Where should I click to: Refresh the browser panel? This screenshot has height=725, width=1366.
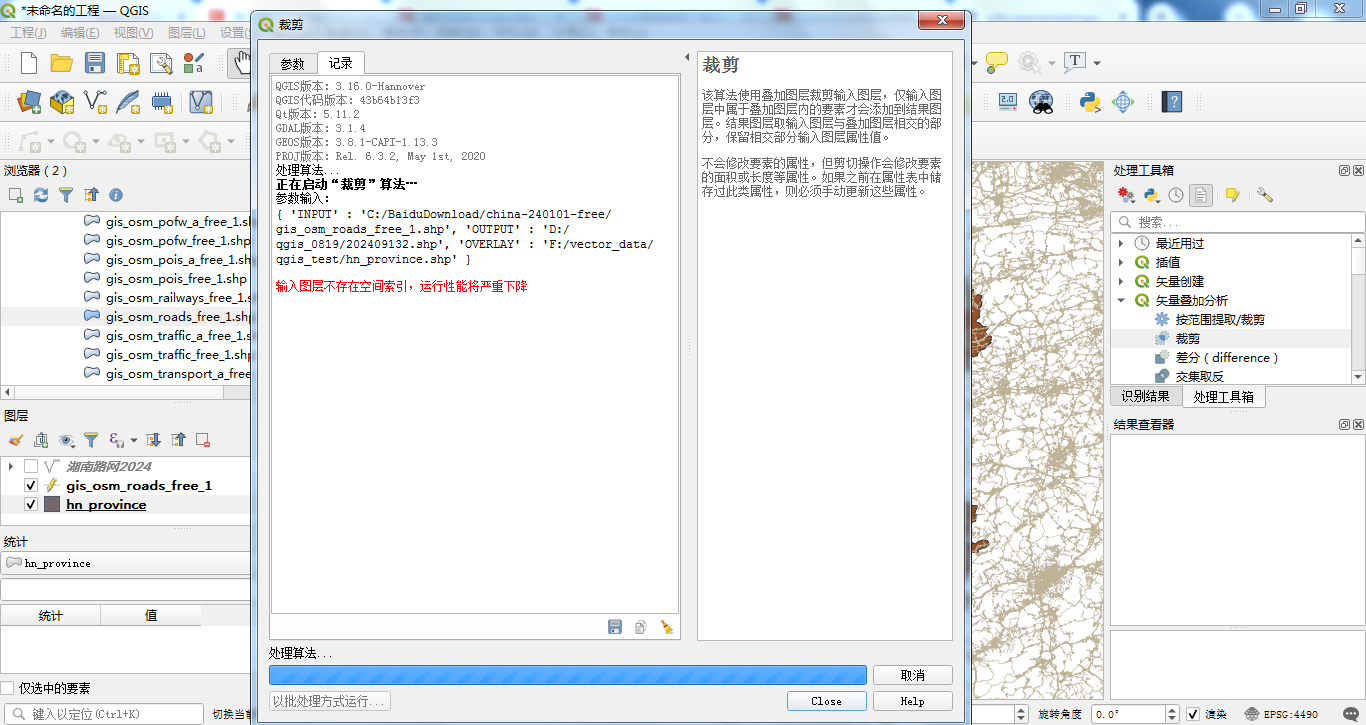coord(41,195)
